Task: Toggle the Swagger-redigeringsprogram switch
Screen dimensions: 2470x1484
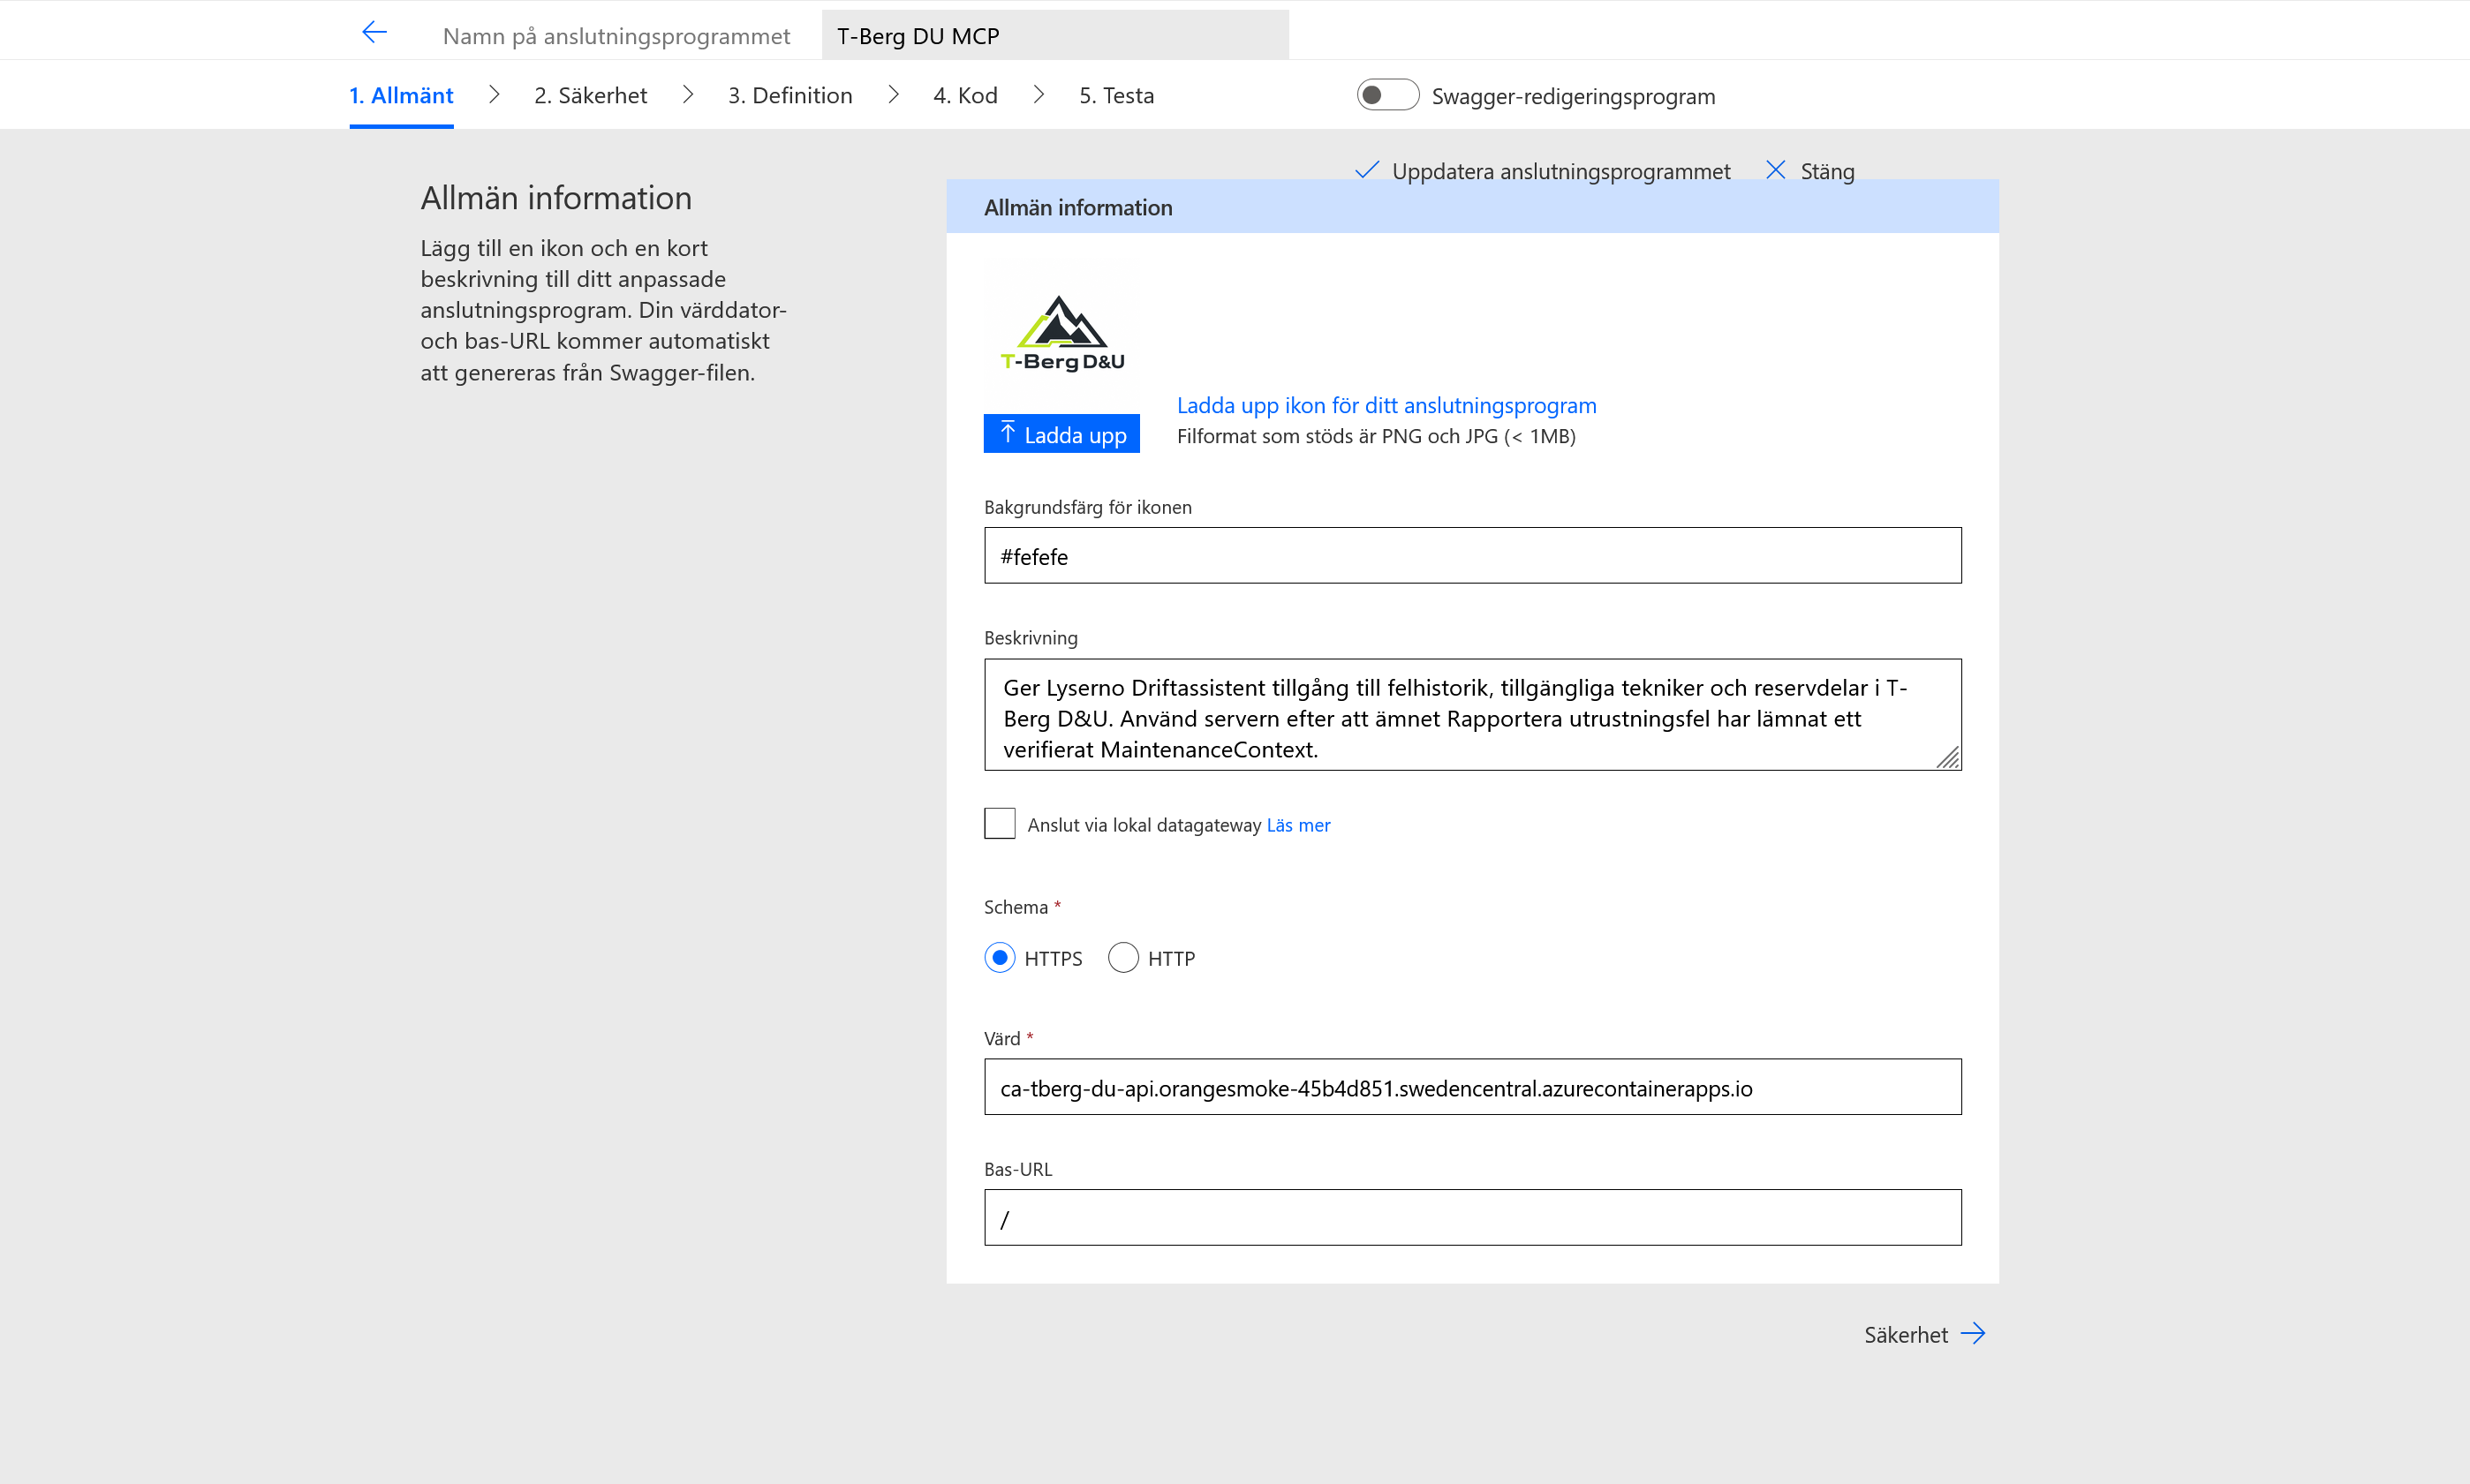Action: 1387,95
